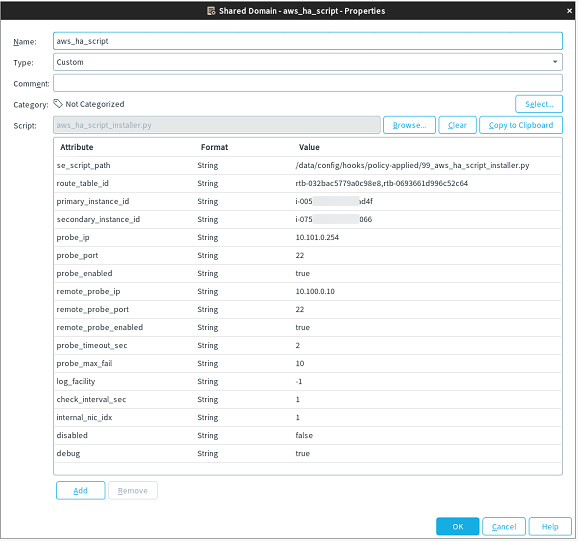The width and height of the screenshot is (578, 541).
Task: Select the check_interval_sec attribute
Action: (308, 400)
